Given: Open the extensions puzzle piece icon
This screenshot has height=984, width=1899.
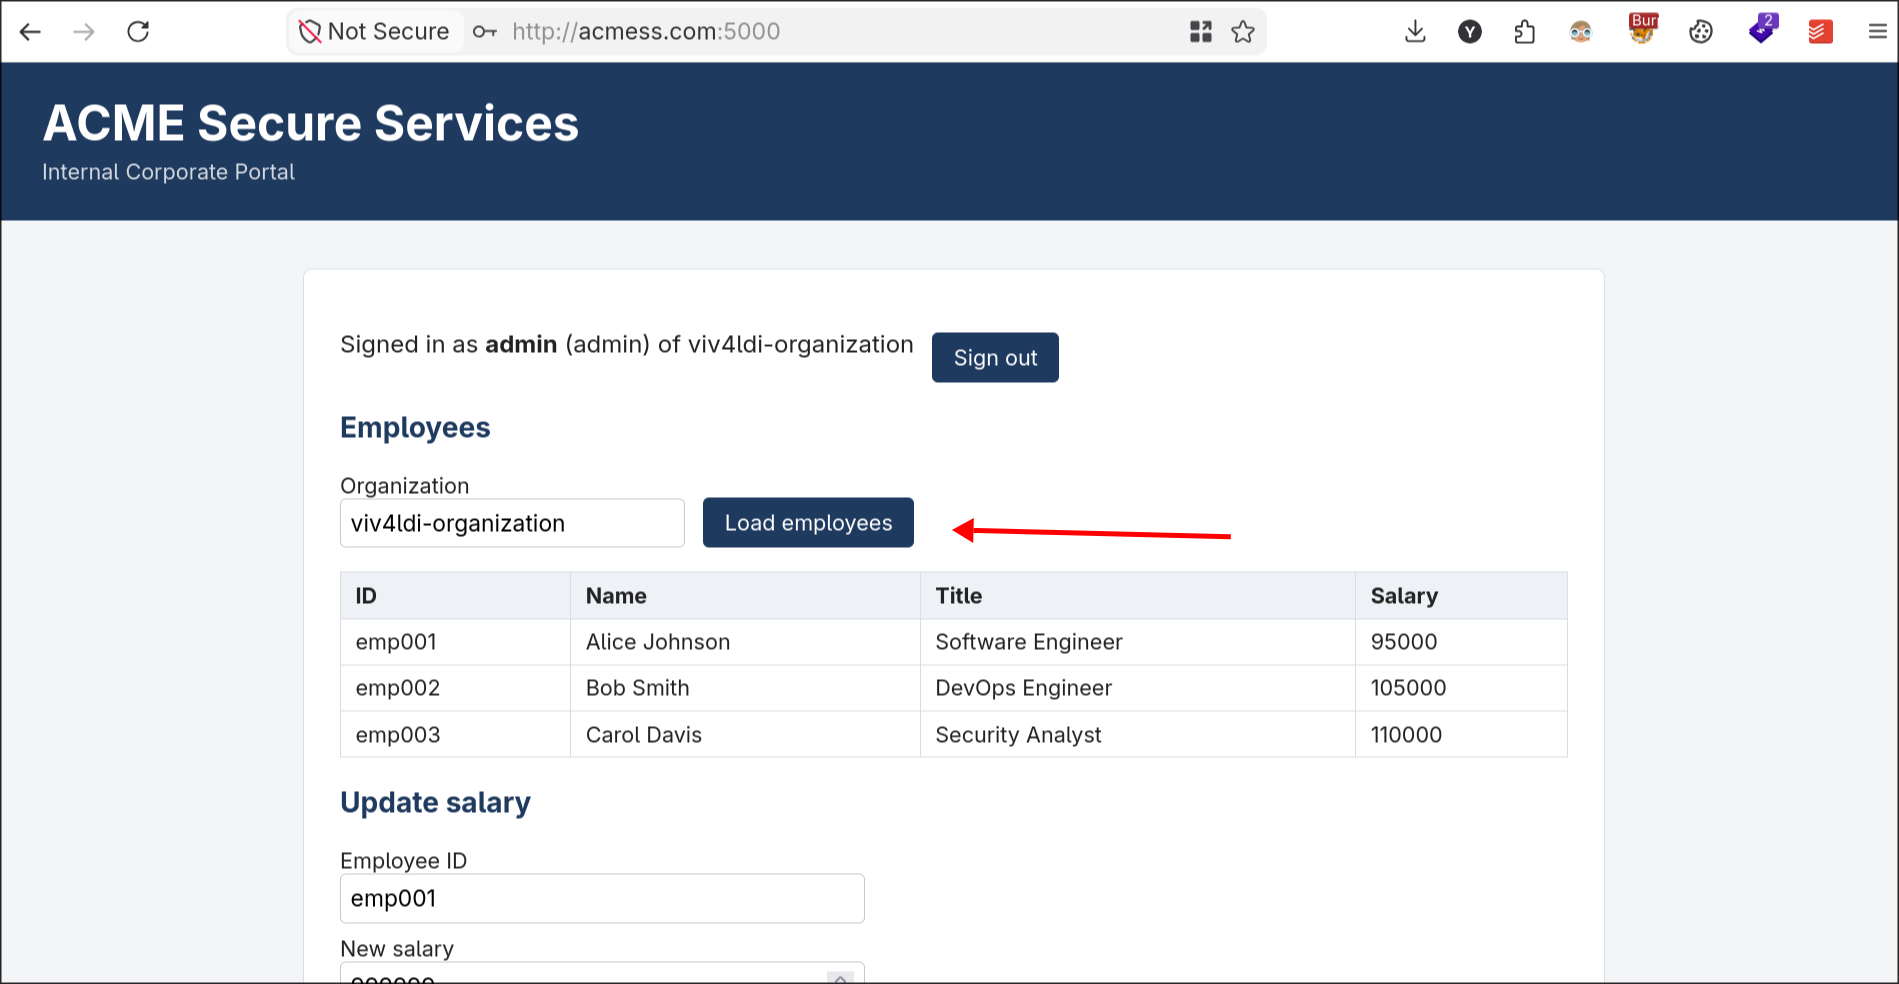Looking at the screenshot, I should click(x=1524, y=32).
